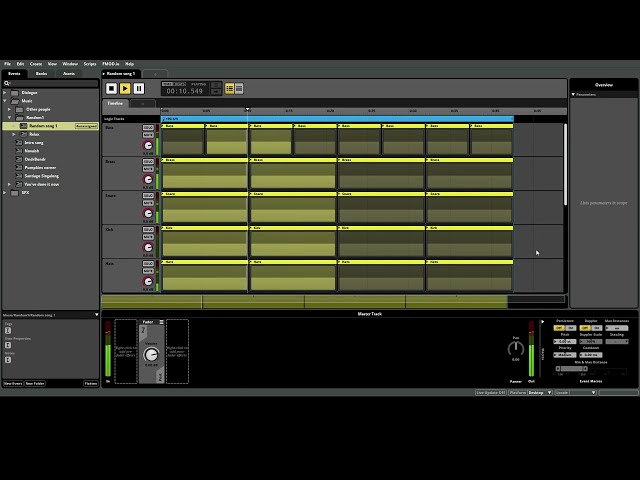This screenshot has width=640, height=480.
Task: Click the timeline vertical scrollbar
Action: tap(565, 164)
